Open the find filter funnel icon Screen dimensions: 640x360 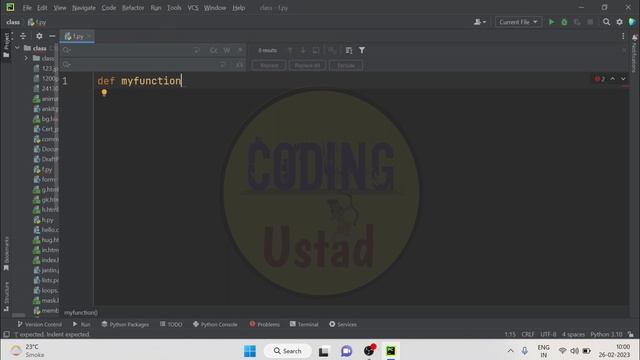(x=362, y=50)
